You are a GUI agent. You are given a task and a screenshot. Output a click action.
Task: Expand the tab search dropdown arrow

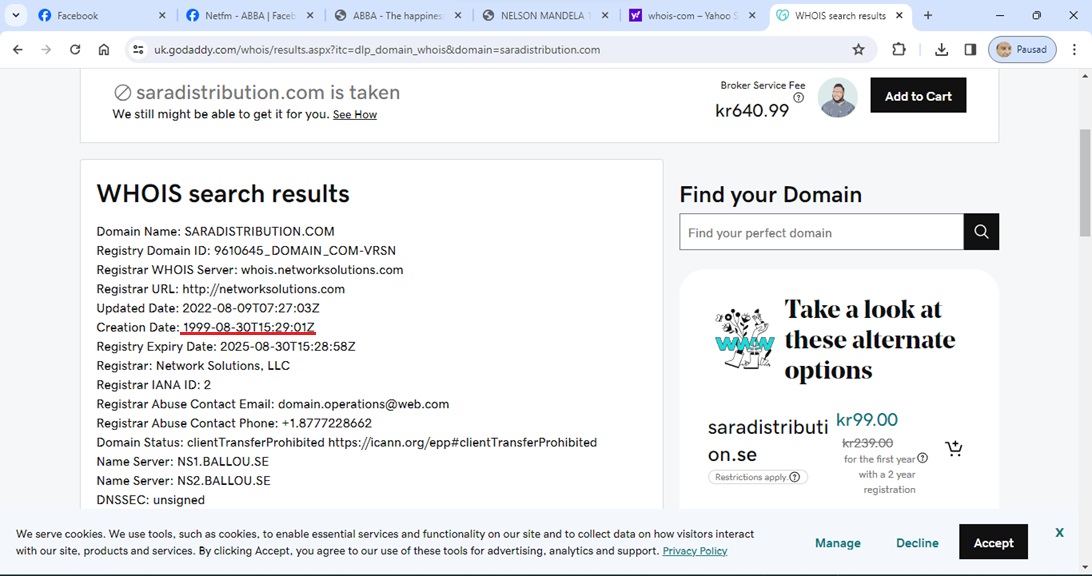pos(15,15)
